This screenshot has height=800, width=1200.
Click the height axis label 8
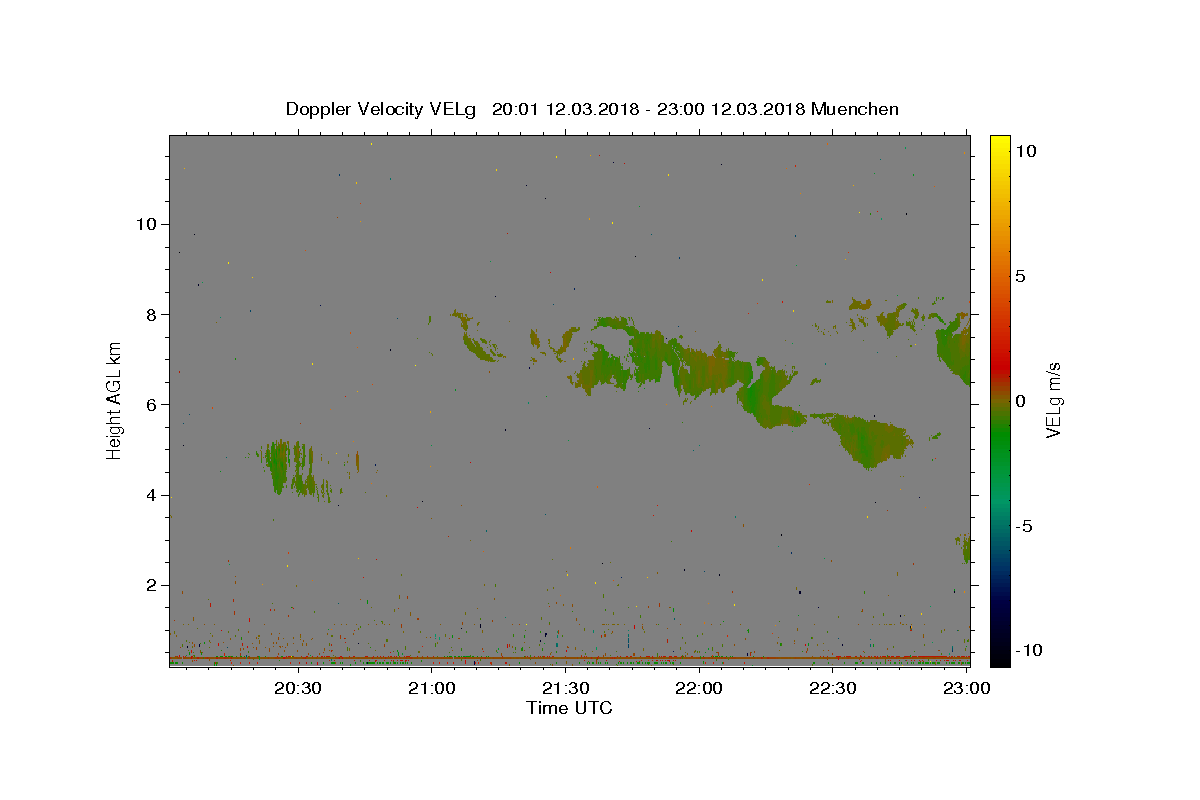150,314
